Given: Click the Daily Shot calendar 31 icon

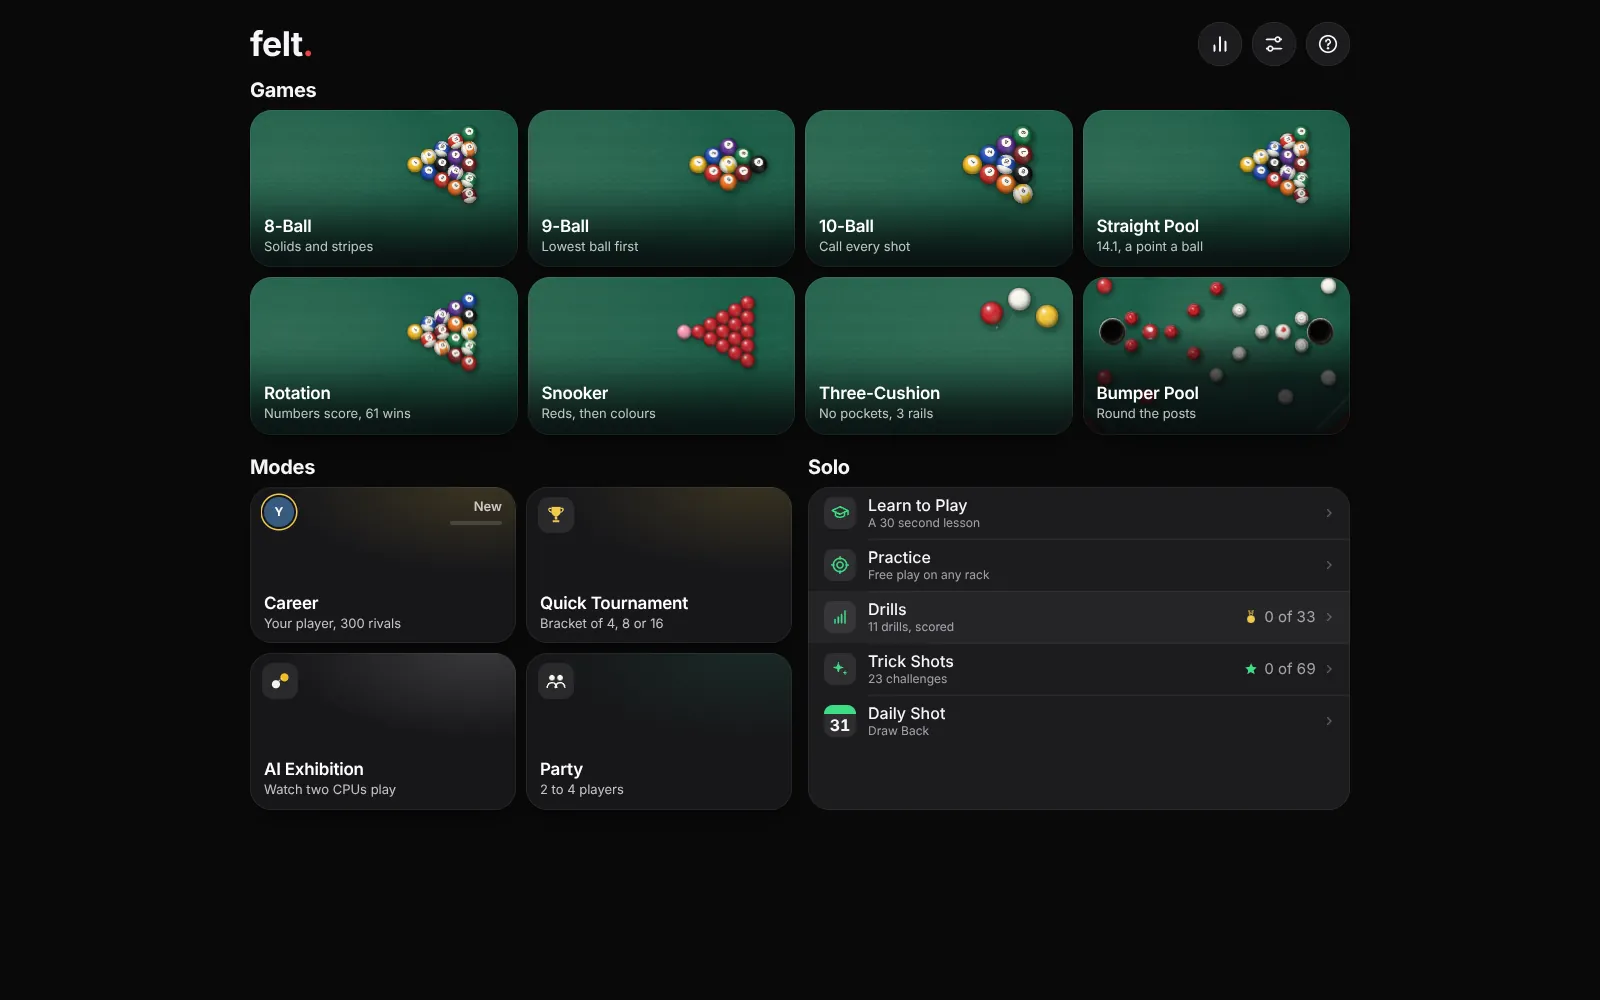Looking at the screenshot, I should pyautogui.click(x=840, y=721).
